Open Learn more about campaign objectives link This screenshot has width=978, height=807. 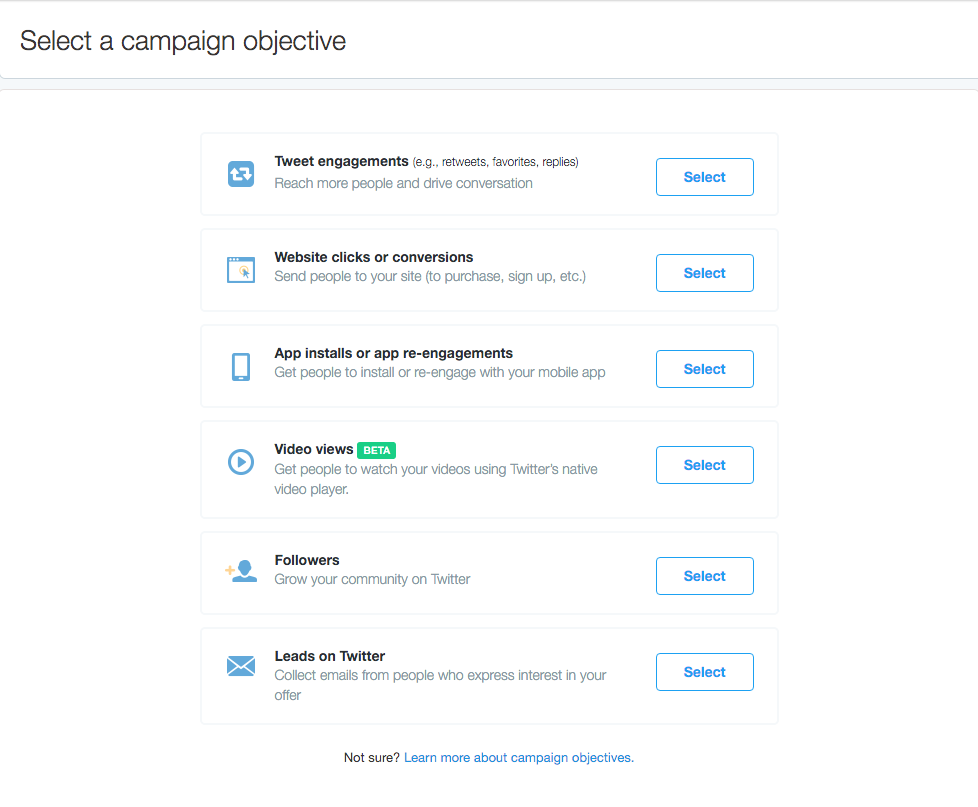click(x=519, y=758)
